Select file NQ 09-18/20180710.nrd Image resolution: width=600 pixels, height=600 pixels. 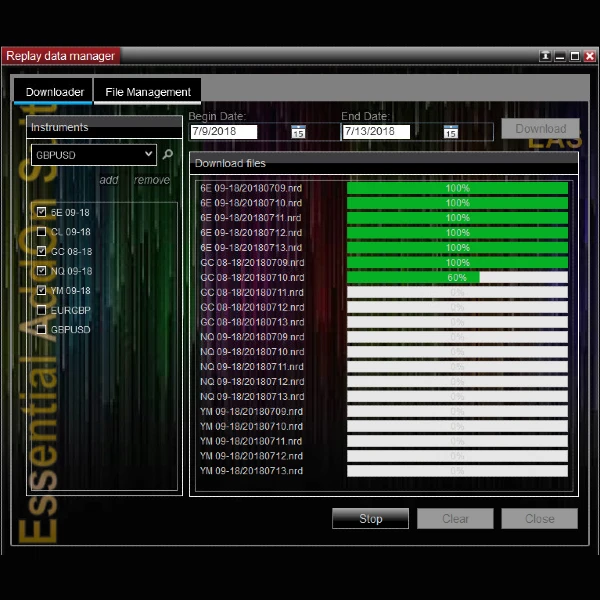tap(252, 352)
